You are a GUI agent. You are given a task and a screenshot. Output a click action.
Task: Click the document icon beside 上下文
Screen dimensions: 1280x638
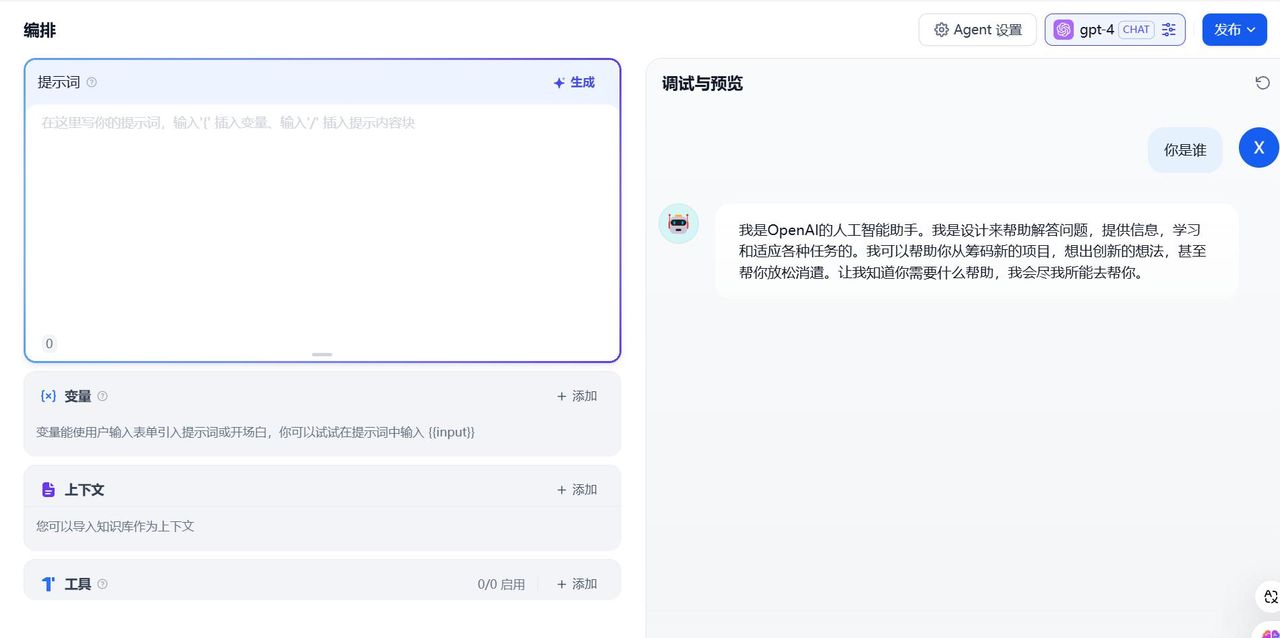(x=48, y=489)
